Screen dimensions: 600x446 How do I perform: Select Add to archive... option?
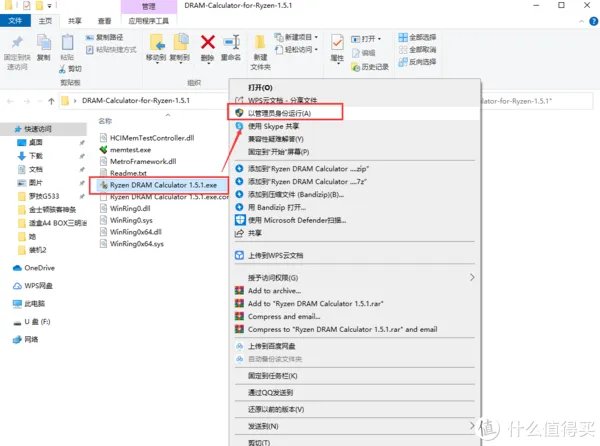274,291
